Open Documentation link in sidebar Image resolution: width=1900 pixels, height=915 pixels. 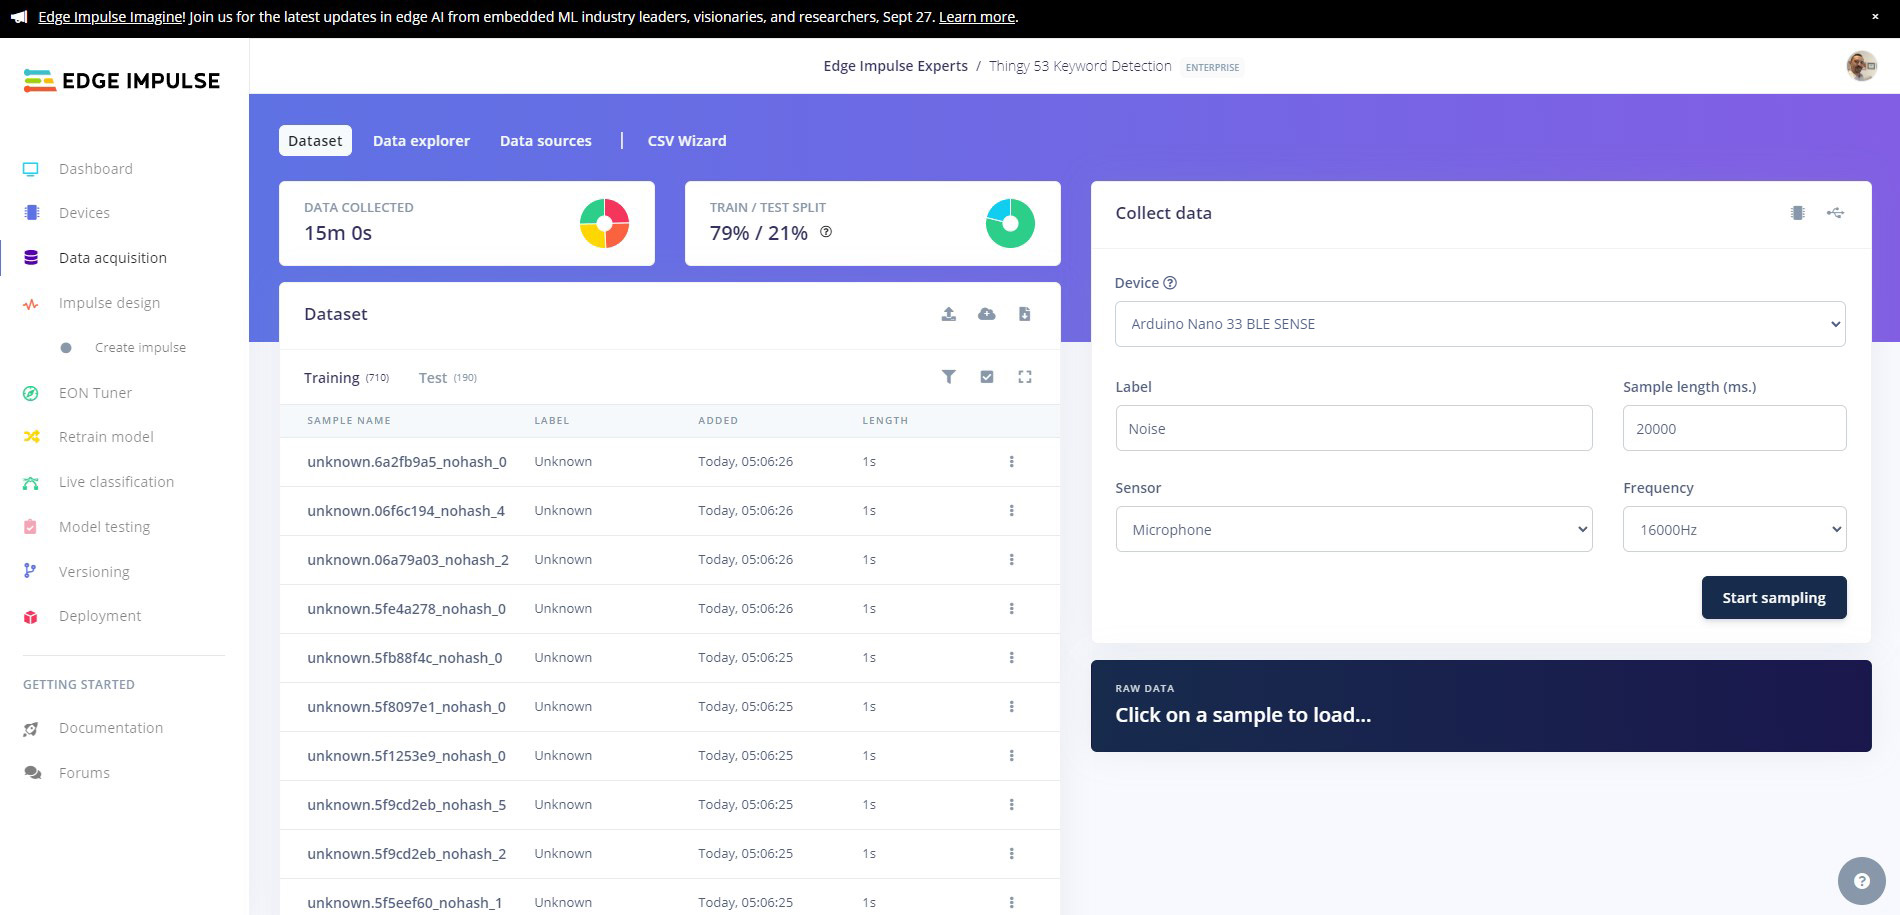(x=110, y=728)
